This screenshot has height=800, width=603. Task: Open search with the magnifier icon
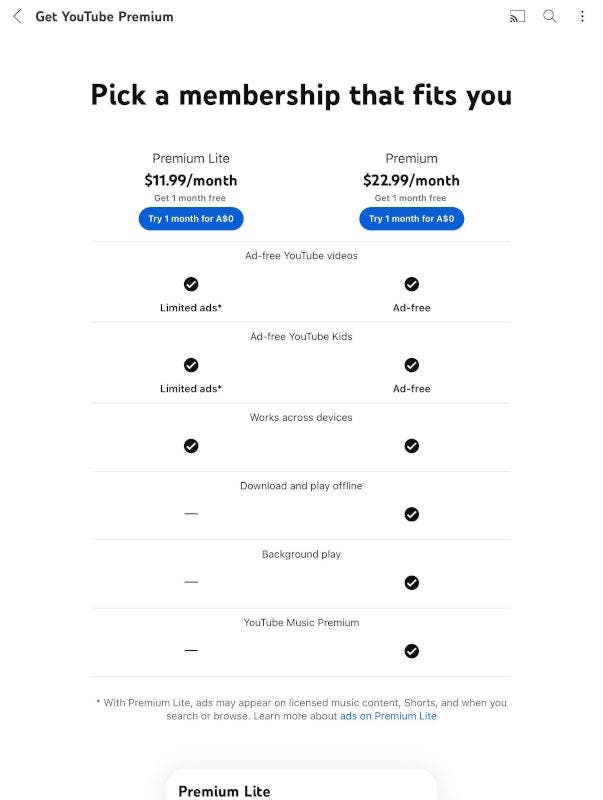coord(550,16)
